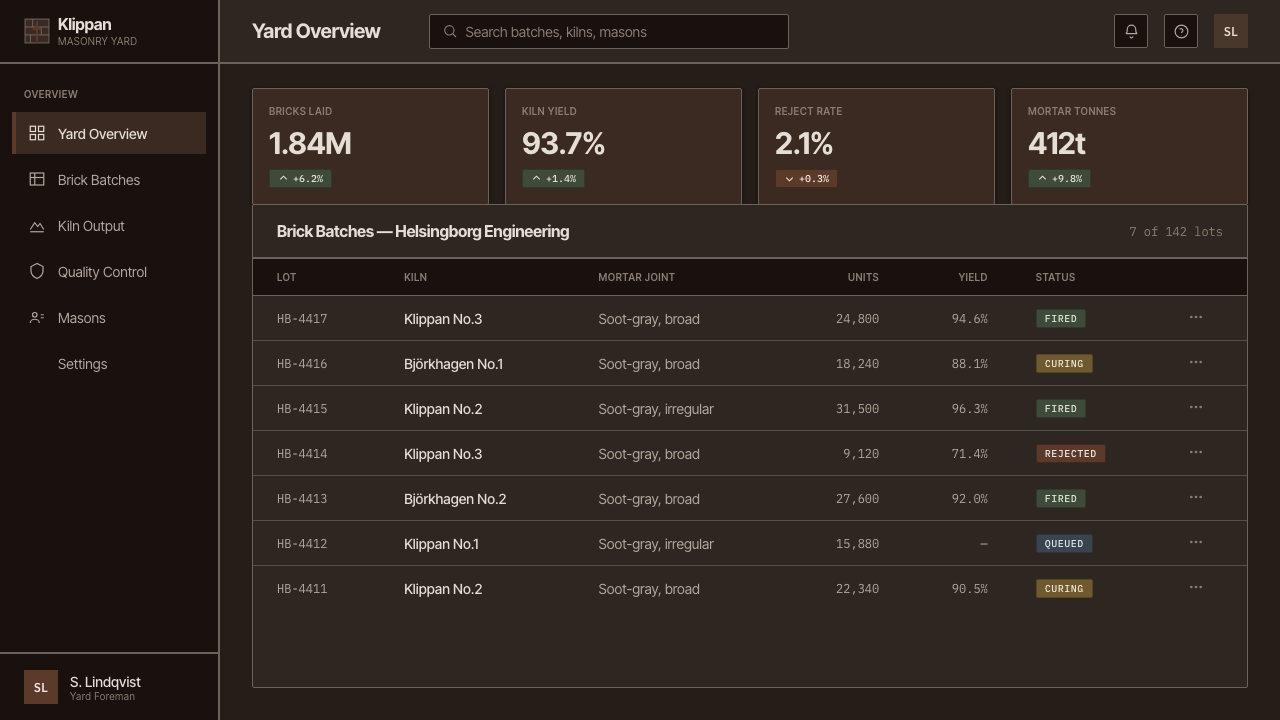
Task: Open row actions for lot HB-4416
Action: coord(1196,362)
